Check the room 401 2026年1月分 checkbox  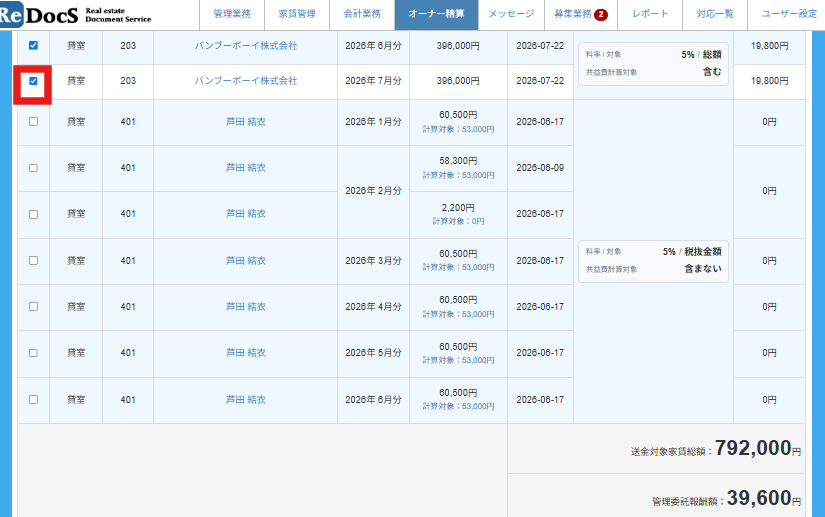(x=33, y=121)
